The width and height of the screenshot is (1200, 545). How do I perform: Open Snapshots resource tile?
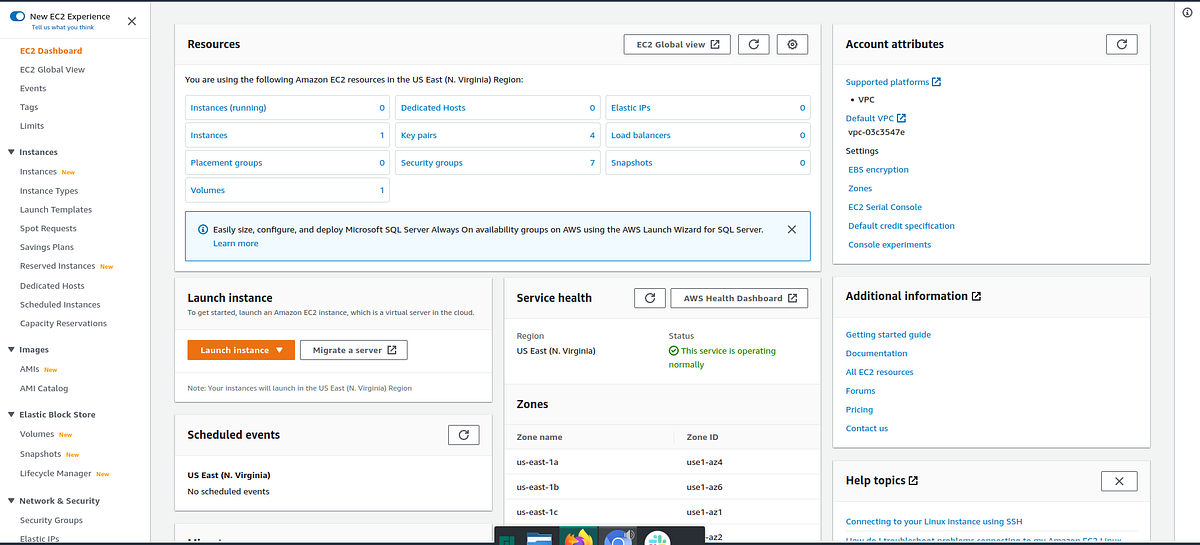pos(708,163)
